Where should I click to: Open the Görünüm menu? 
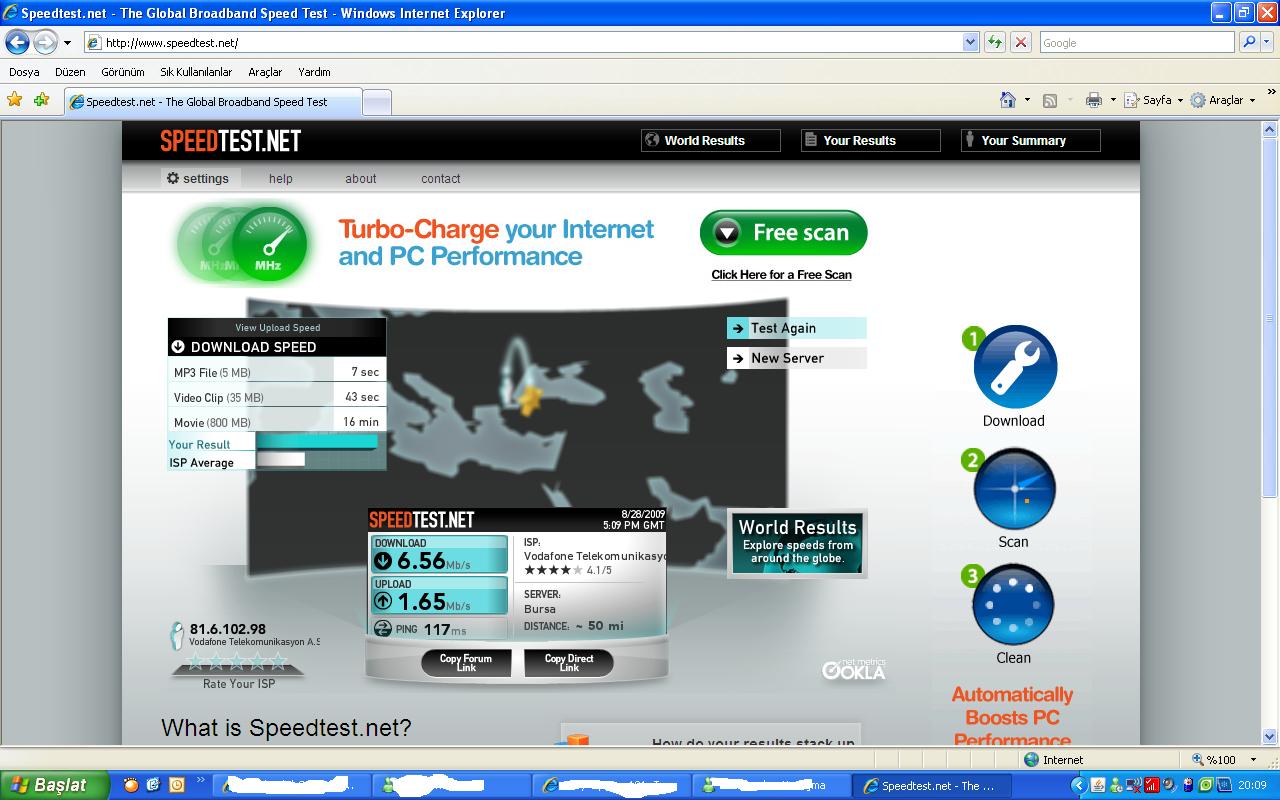[x=122, y=72]
